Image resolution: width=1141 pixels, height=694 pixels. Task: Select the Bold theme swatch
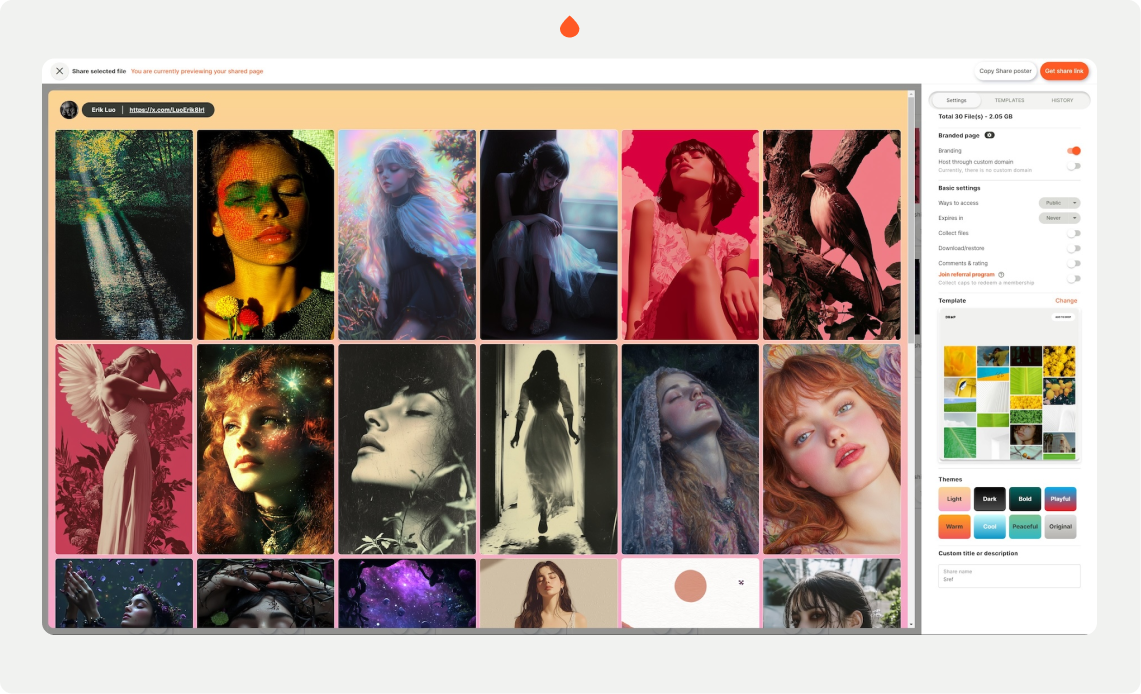[x=1025, y=499]
